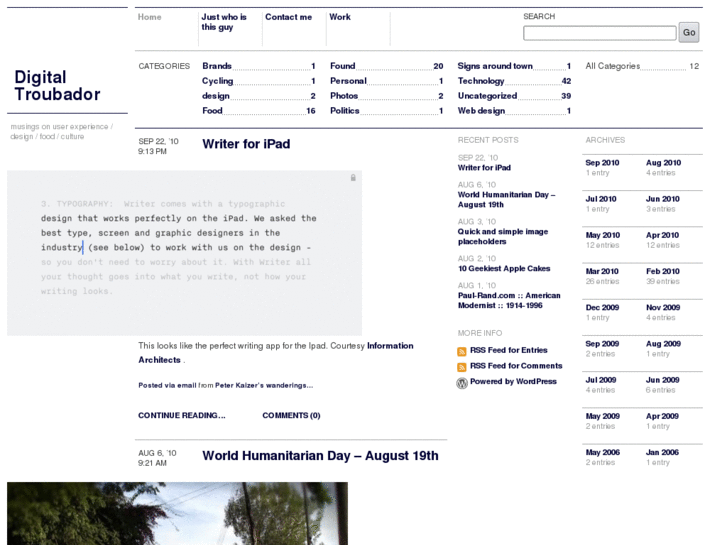Viewport: 727px width, 545px height.
Task: Click CONTINUE READING link
Action: pos(182,415)
